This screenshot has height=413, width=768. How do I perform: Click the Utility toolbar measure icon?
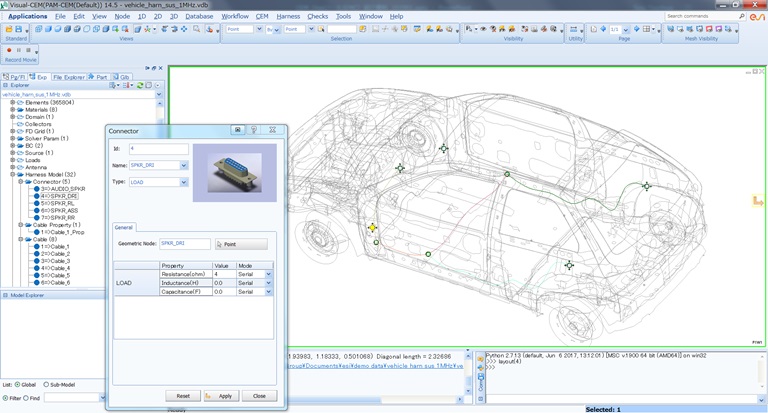(574, 29)
